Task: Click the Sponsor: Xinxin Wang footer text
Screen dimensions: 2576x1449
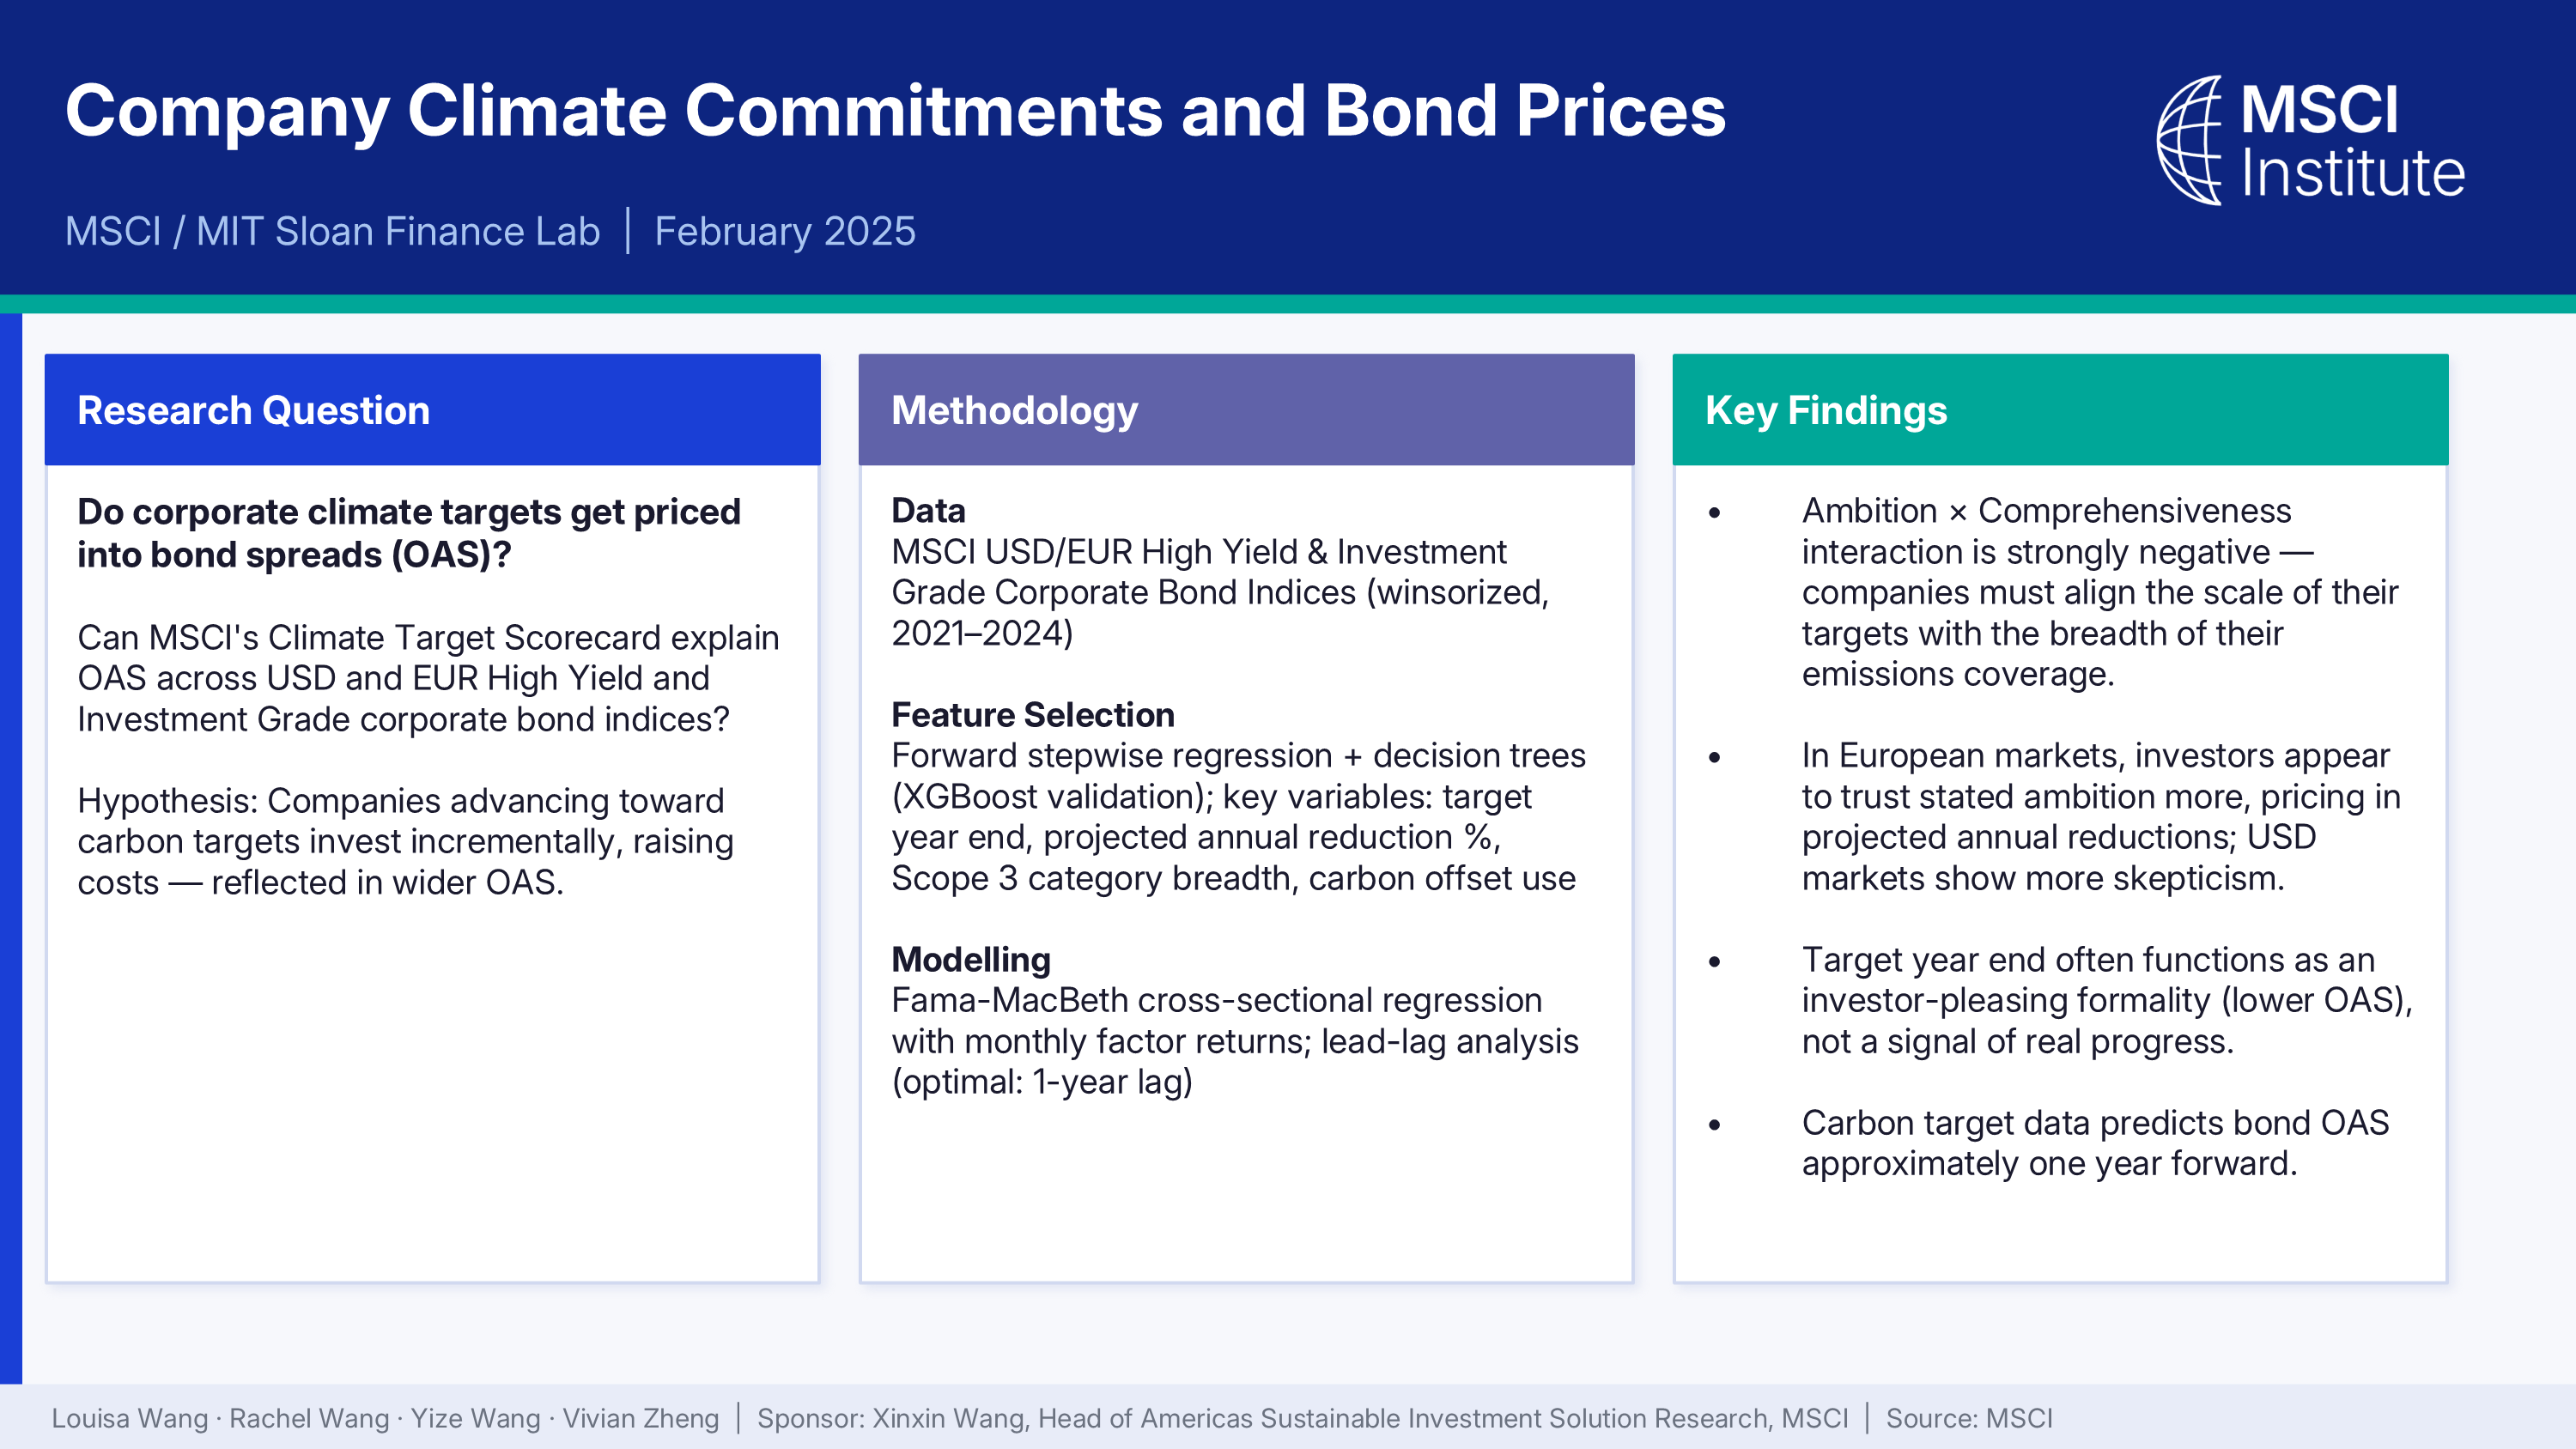Action: 1302,1418
